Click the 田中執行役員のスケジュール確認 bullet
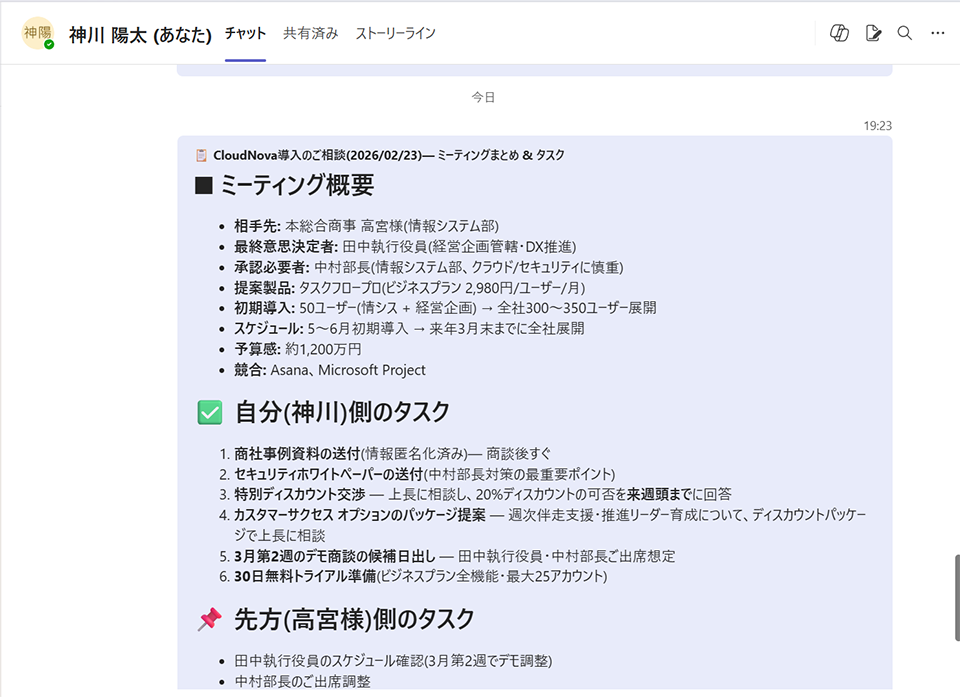The height and width of the screenshot is (697, 960). 393,661
